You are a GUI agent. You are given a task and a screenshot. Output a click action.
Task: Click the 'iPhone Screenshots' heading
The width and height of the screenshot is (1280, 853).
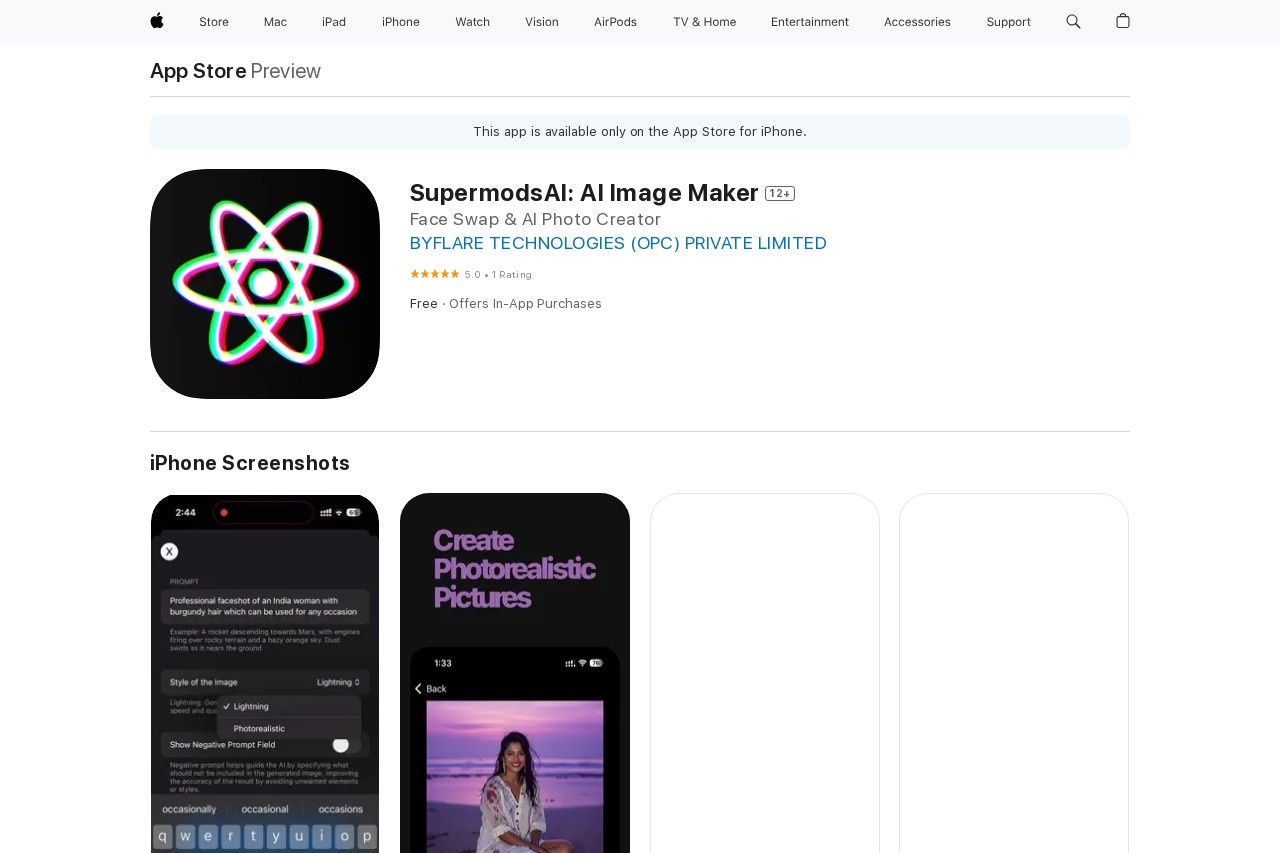click(250, 463)
